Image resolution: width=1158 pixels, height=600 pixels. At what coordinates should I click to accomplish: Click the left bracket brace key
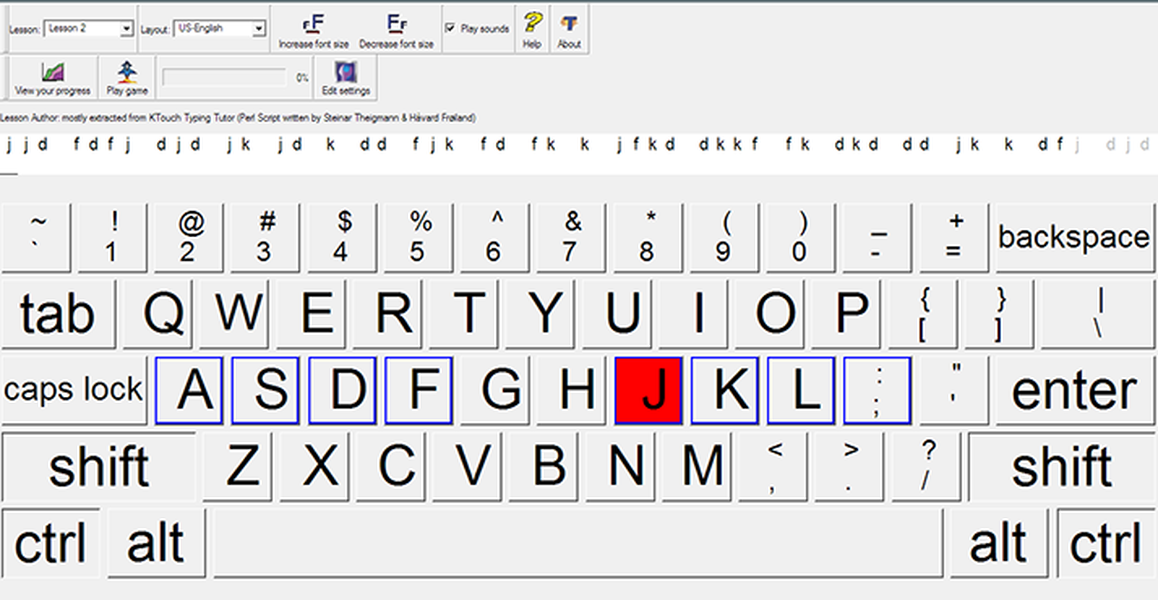(x=923, y=314)
